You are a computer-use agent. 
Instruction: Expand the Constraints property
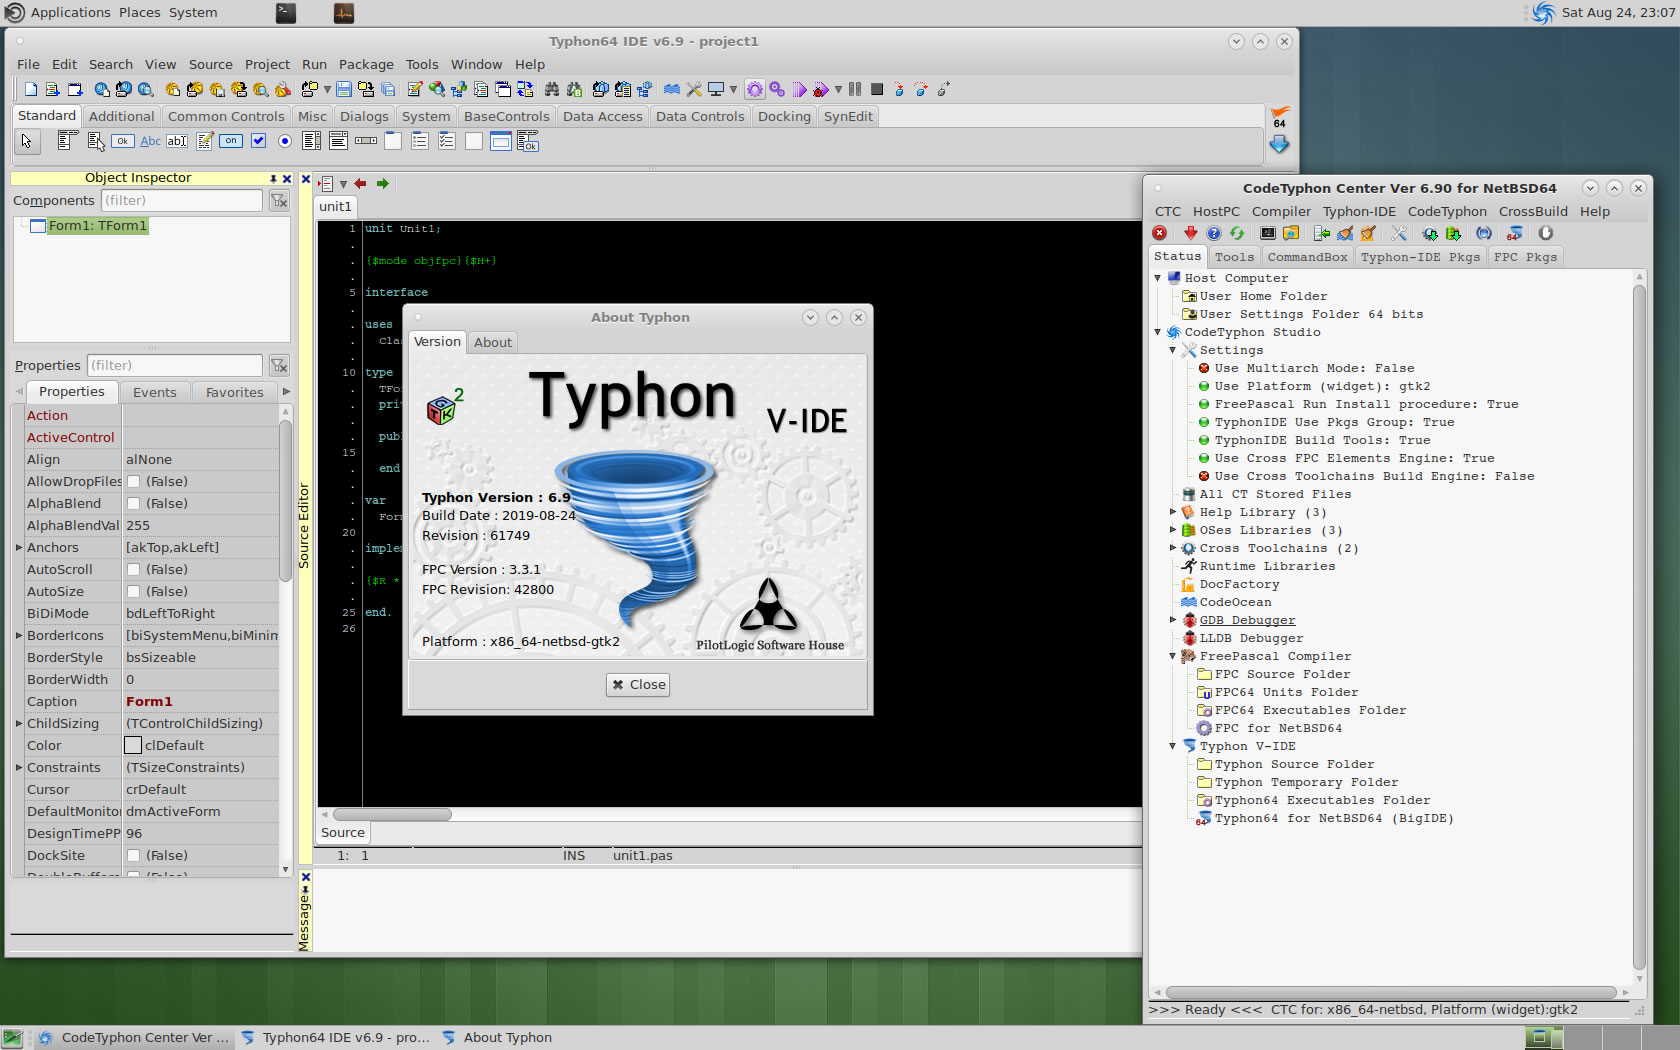pyautogui.click(x=18, y=768)
